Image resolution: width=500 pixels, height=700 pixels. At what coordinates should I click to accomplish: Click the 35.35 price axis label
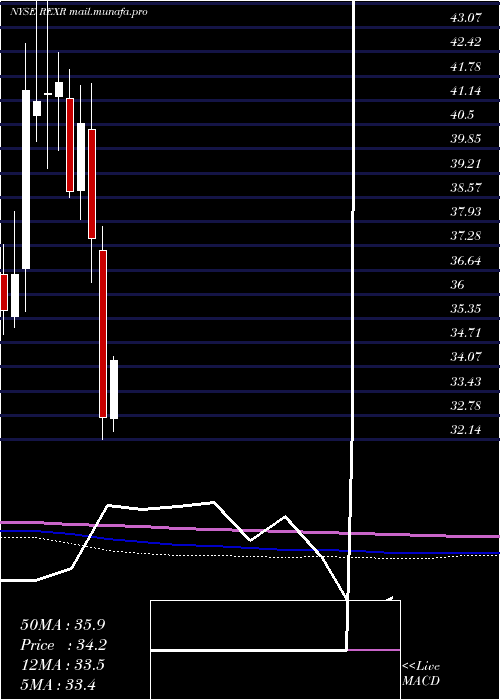pyautogui.click(x=466, y=309)
